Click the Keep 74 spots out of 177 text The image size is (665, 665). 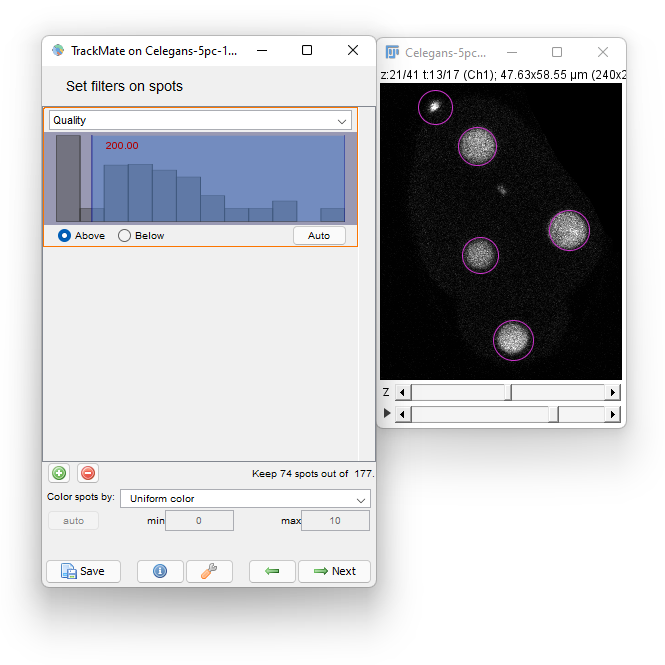[313, 474]
